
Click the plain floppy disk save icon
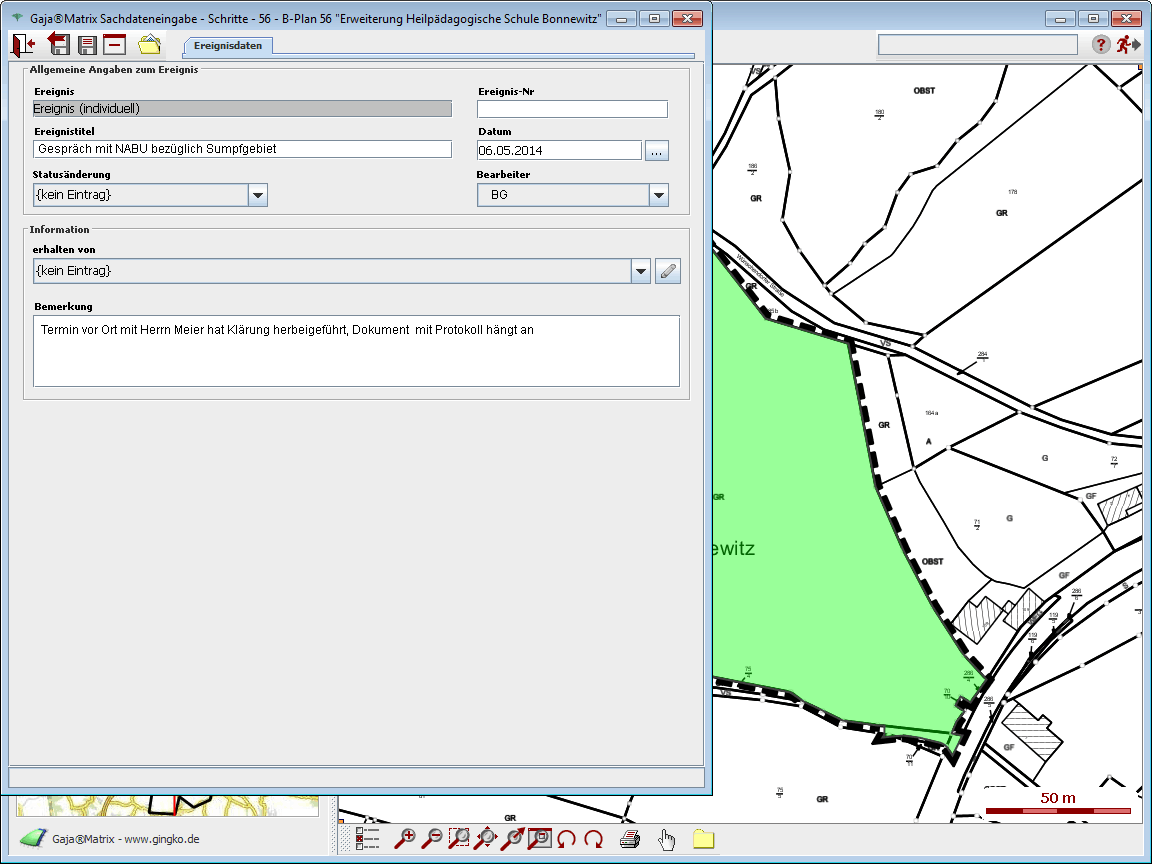click(87, 44)
